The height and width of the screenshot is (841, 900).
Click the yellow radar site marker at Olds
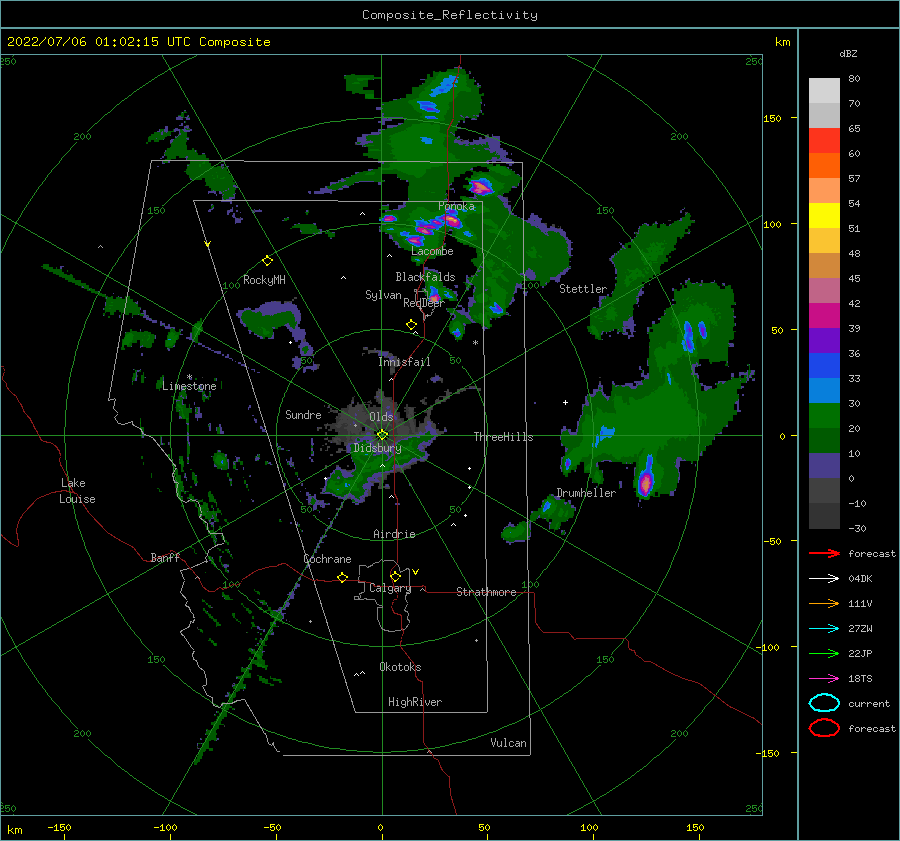coord(382,435)
